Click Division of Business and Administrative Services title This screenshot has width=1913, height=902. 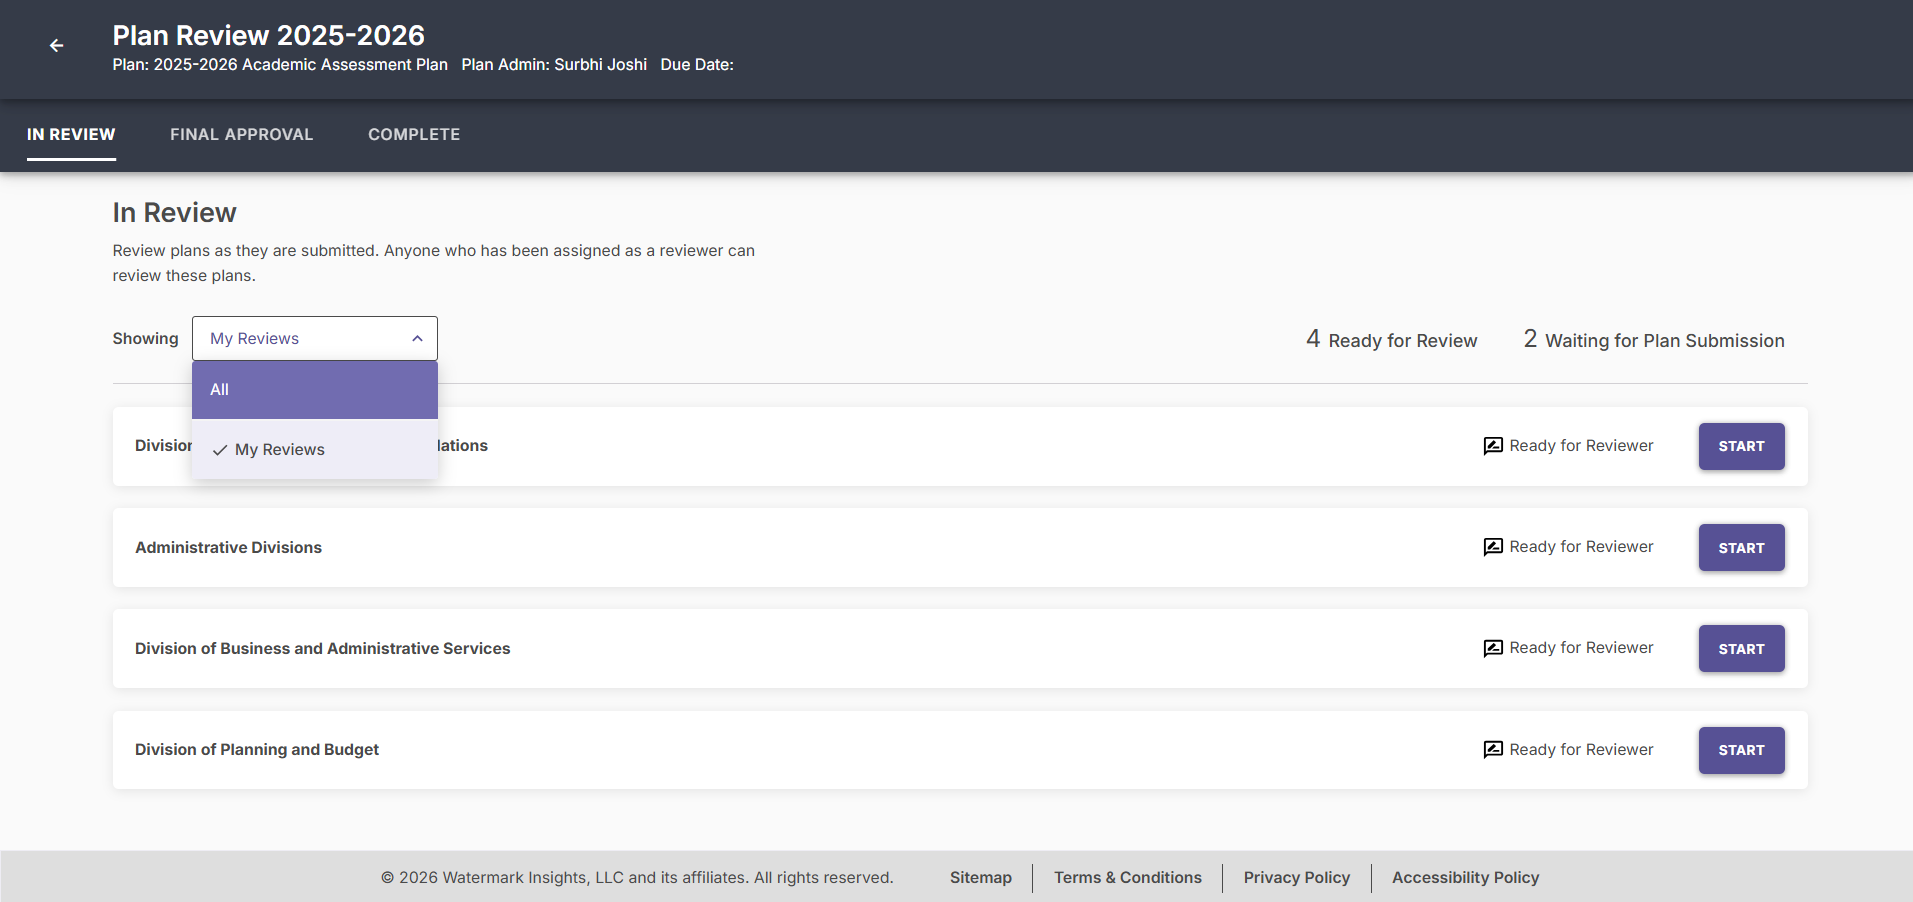point(323,648)
